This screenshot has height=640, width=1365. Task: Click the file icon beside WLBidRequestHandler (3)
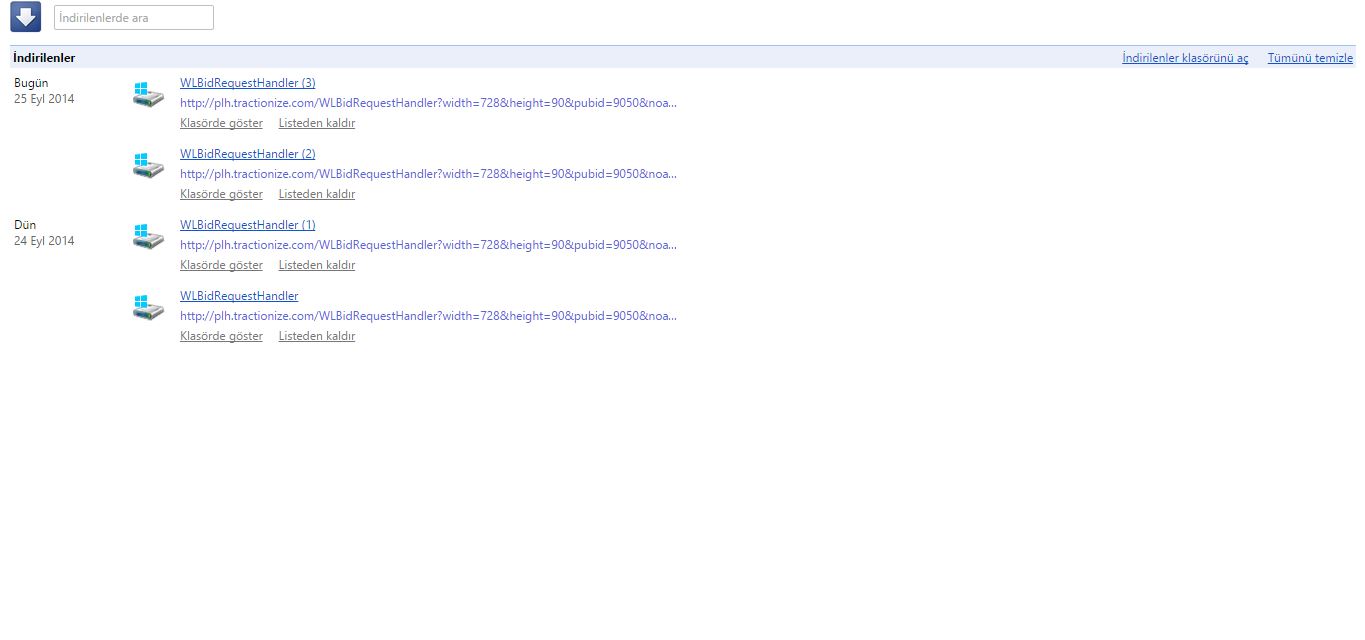pyautogui.click(x=148, y=95)
